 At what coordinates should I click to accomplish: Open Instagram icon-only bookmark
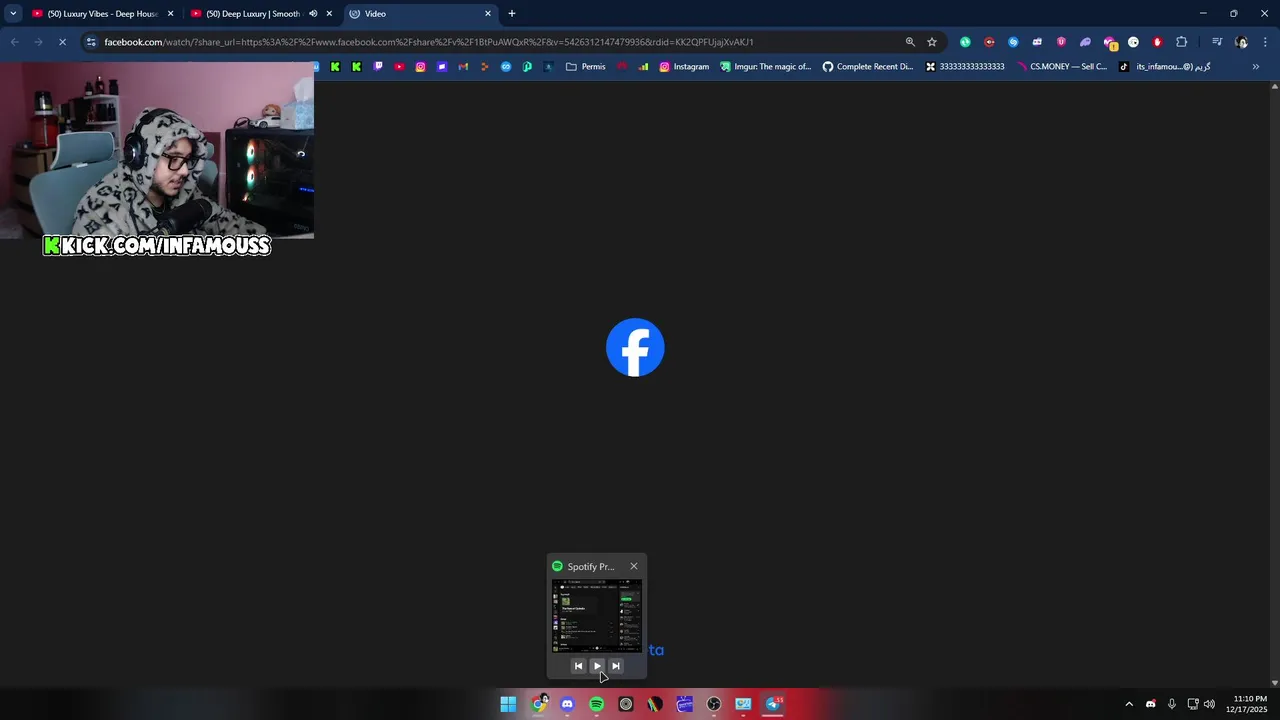[420, 67]
